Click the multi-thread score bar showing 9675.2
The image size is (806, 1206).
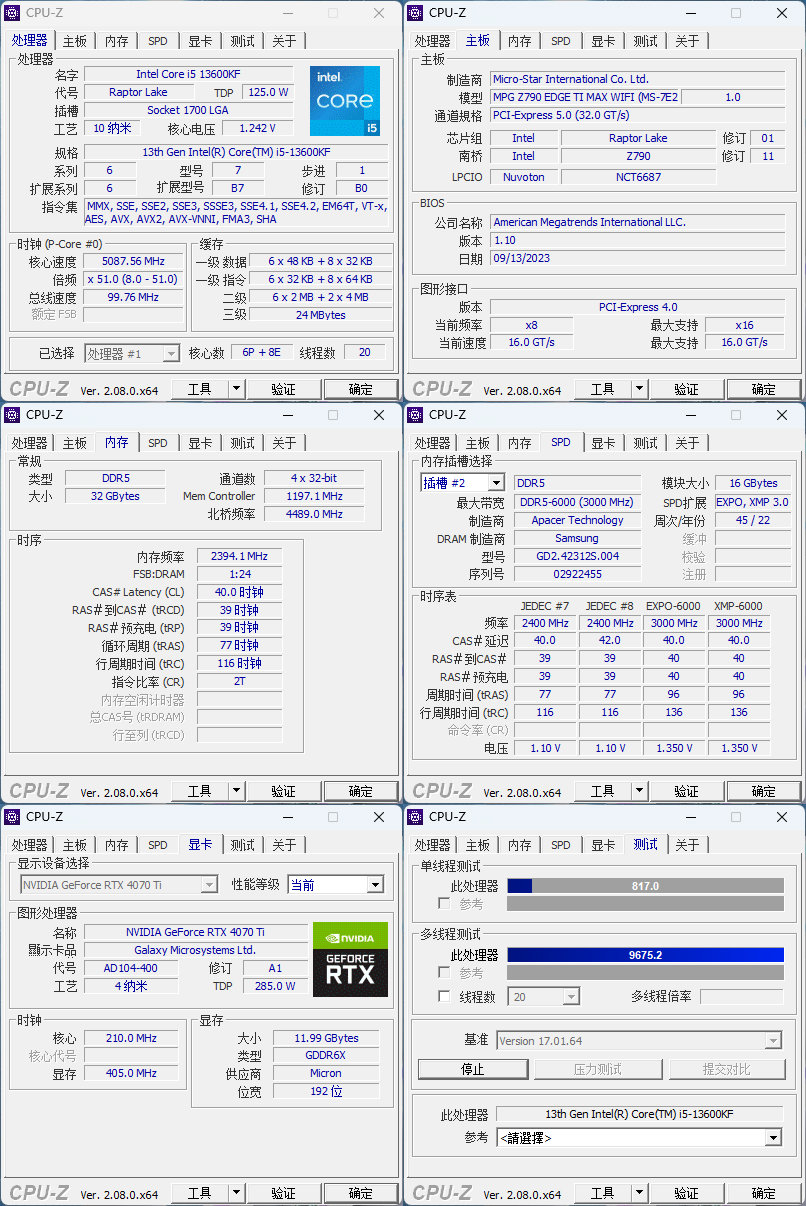(x=645, y=955)
